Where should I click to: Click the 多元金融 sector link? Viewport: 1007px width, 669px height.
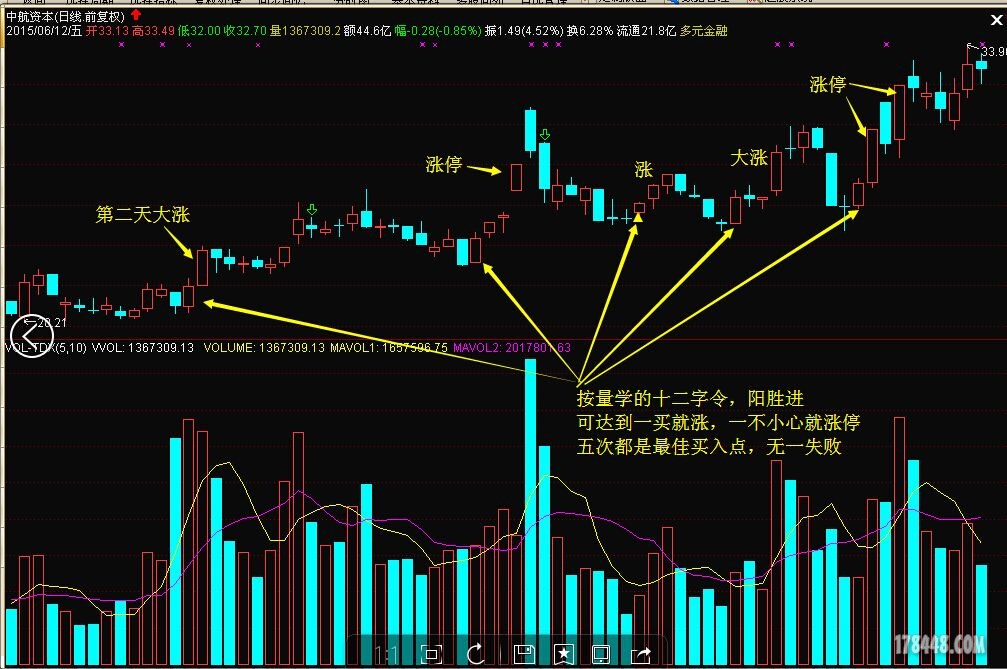click(704, 31)
